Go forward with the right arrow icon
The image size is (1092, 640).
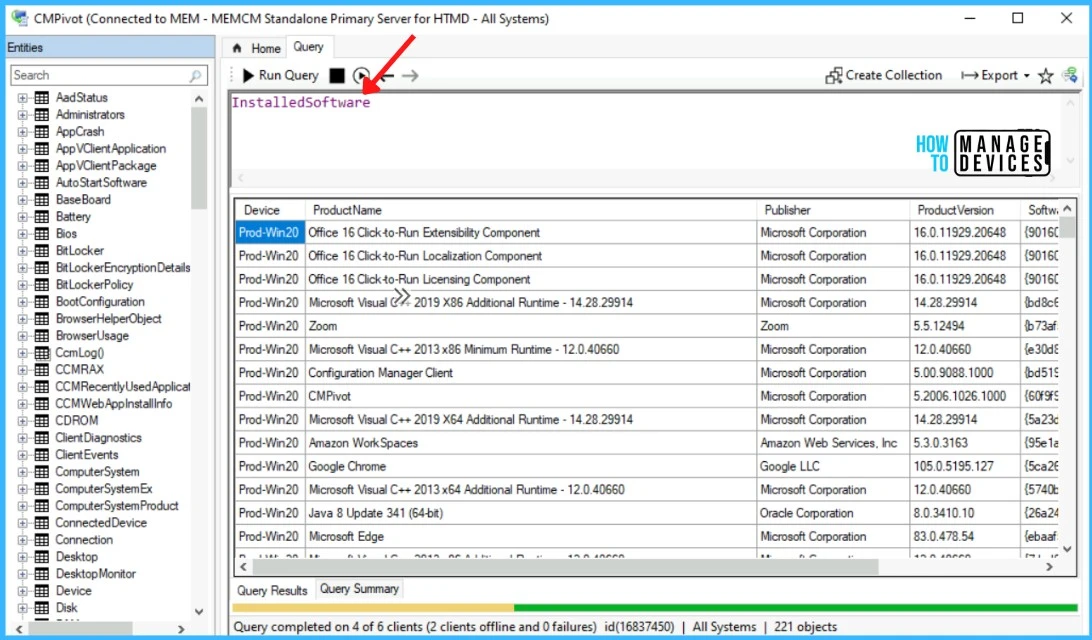(x=410, y=75)
